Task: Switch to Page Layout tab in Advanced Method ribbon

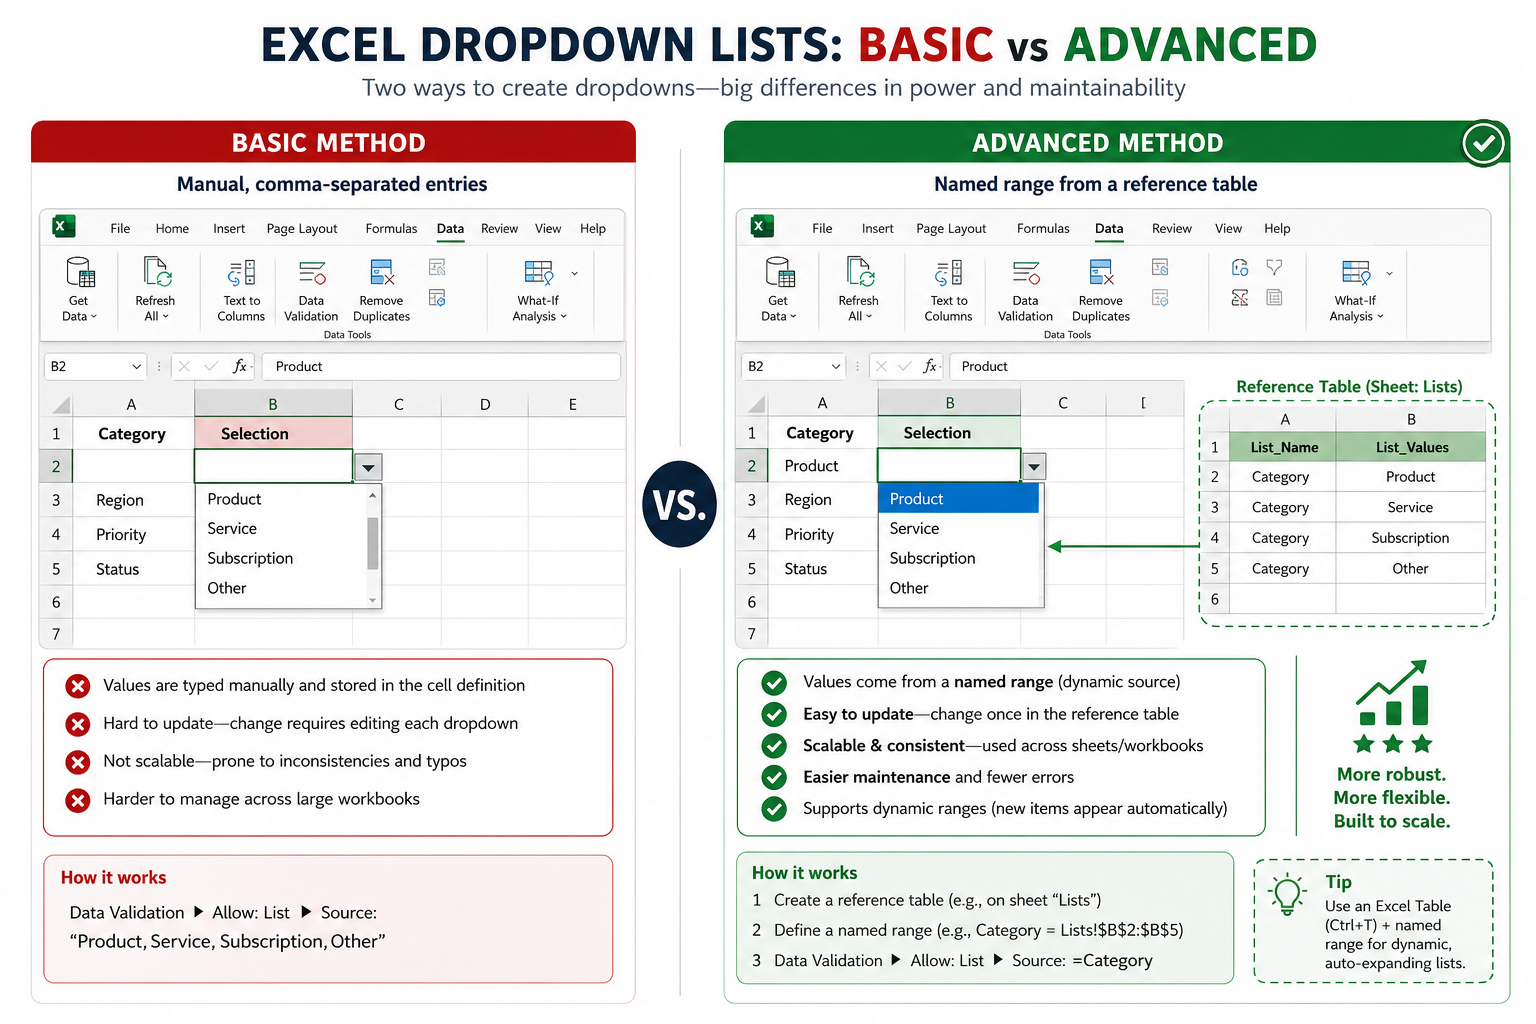Action: (951, 228)
